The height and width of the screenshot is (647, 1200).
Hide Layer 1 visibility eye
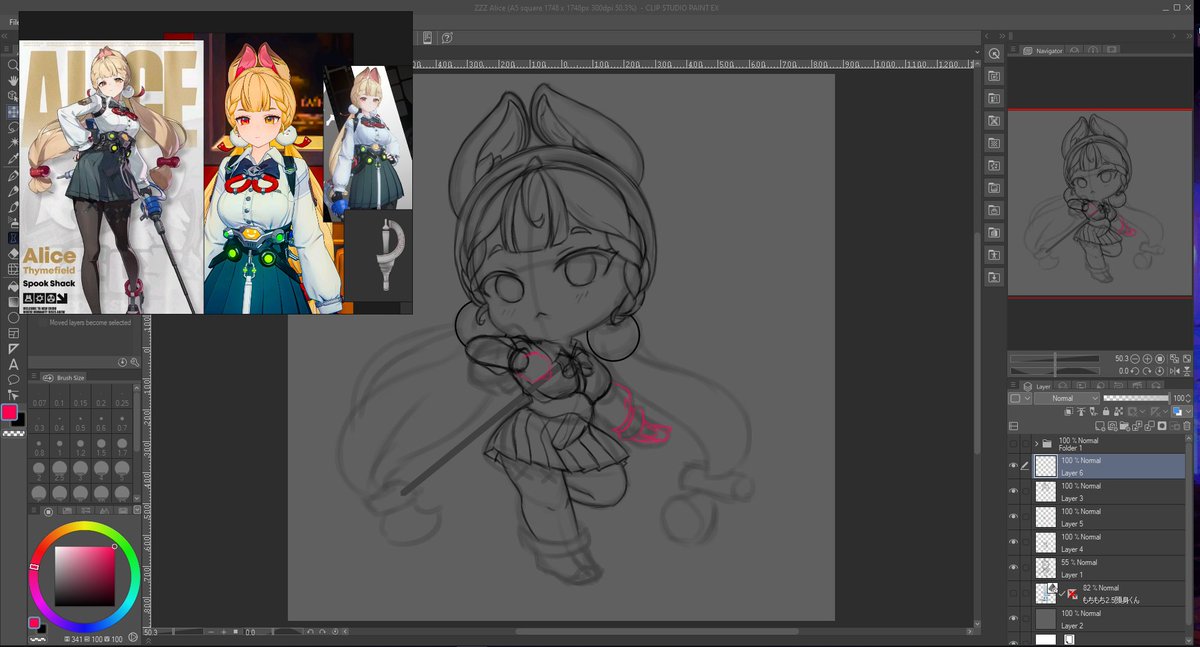1013,568
